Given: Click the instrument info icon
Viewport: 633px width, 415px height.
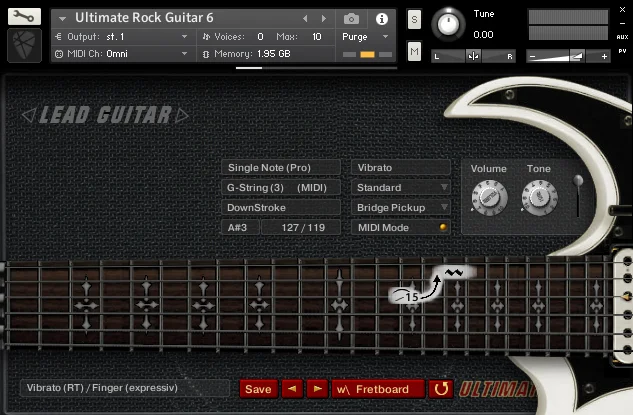Looking at the screenshot, I should coord(381,19).
